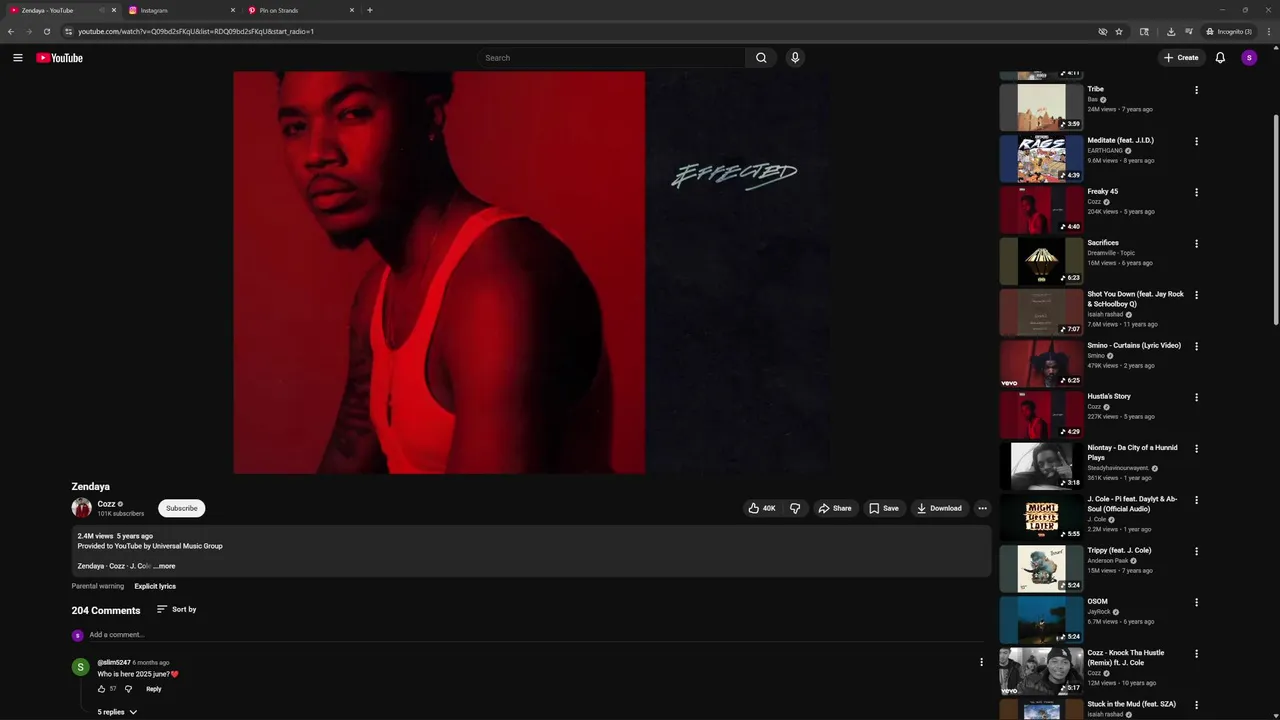This screenshot has height=720, width=1280.
Task: Open the Incognito (3) profile chip
Action: tap(1228, 31)
